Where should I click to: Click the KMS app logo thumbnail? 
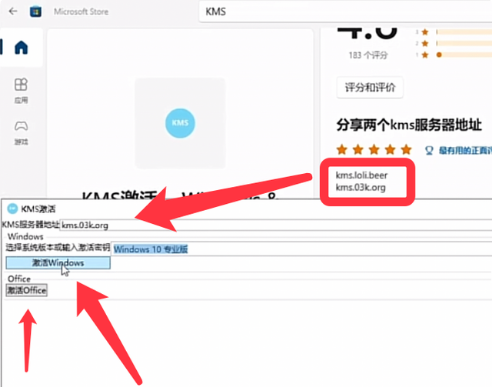point(180,123)
